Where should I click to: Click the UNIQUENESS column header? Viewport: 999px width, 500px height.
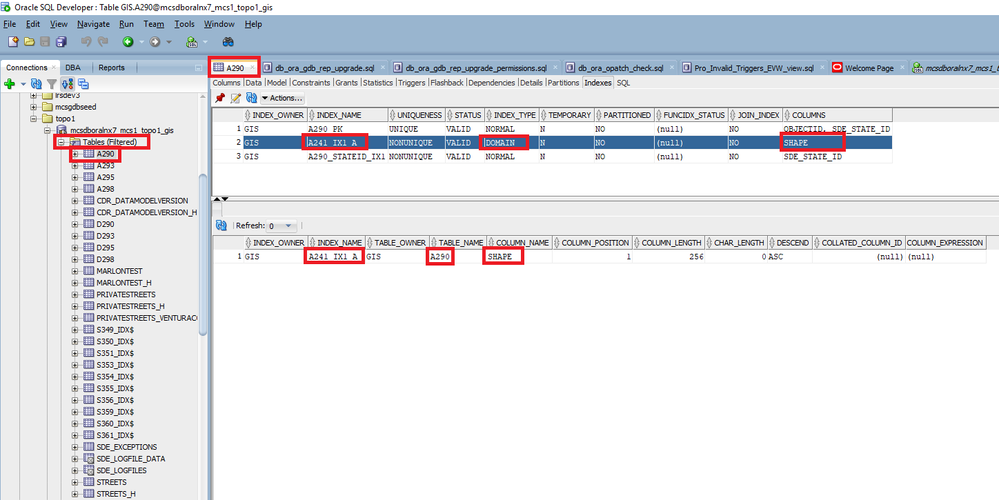tap(417, 115)
